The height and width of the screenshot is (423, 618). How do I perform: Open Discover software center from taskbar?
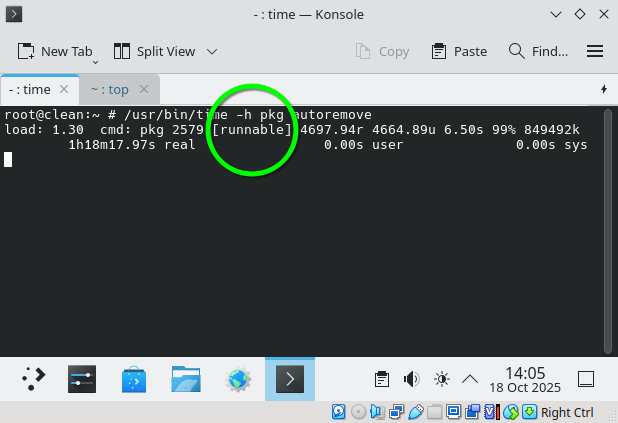pos(134,379)
